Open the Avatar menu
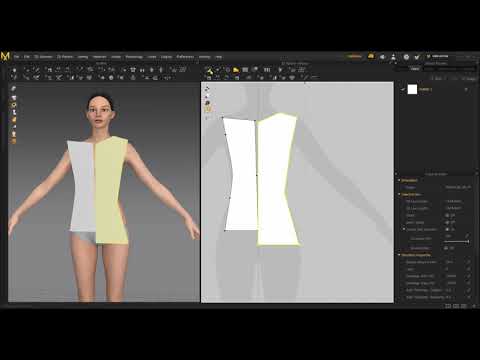The height and width of the screenshot is (360, 480). [116, 57]
